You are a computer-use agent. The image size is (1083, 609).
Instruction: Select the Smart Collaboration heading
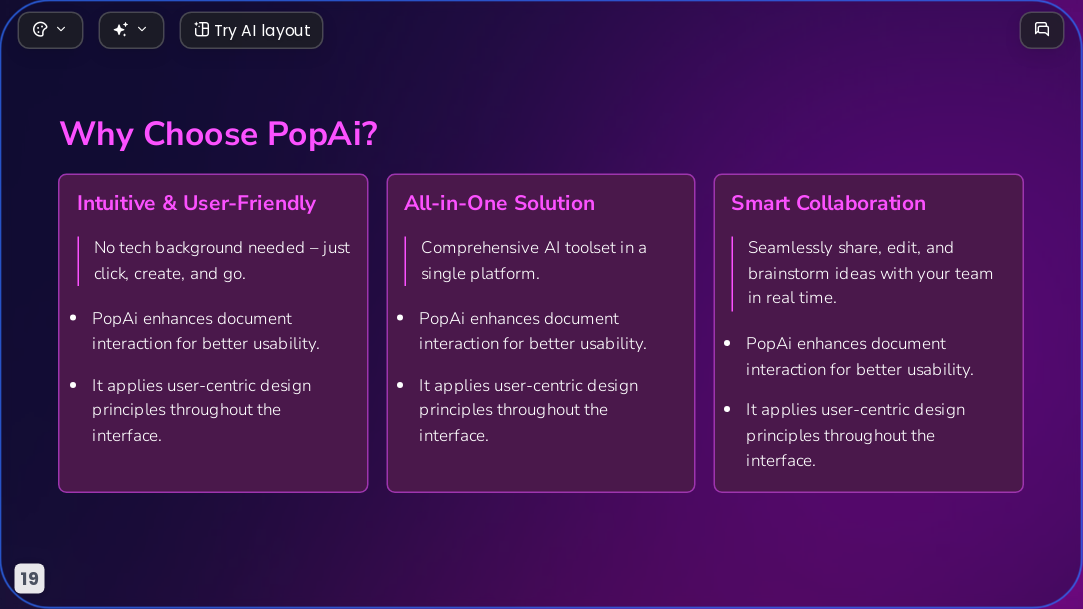point(828,203)
